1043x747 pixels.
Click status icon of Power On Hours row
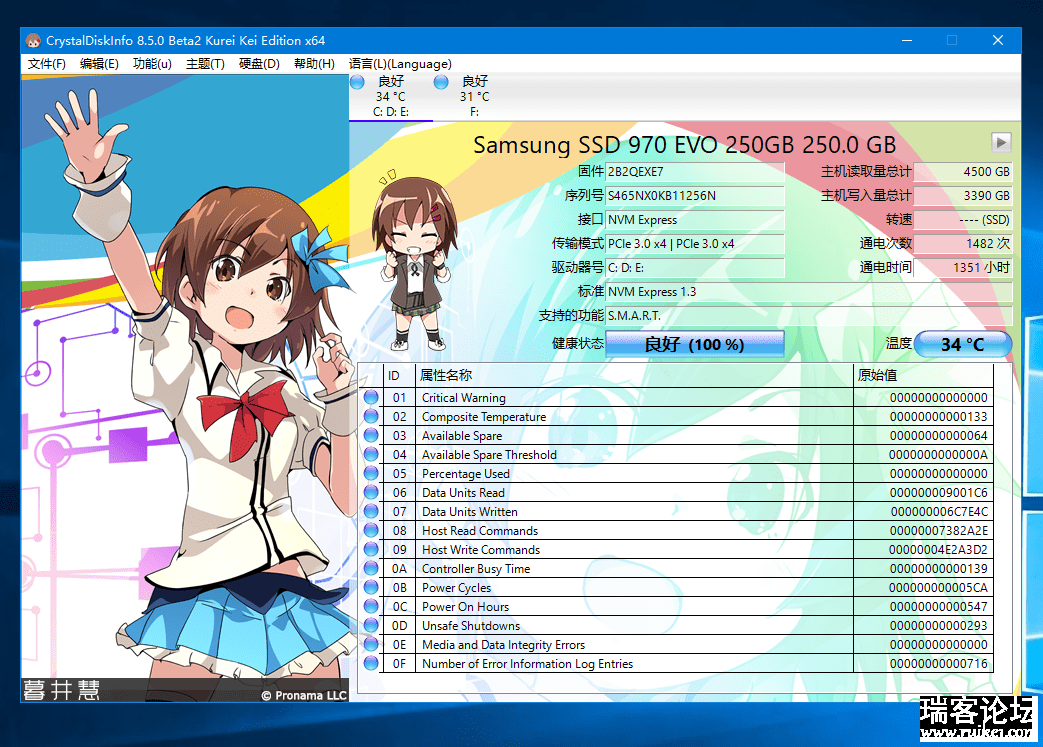(371, 607)
